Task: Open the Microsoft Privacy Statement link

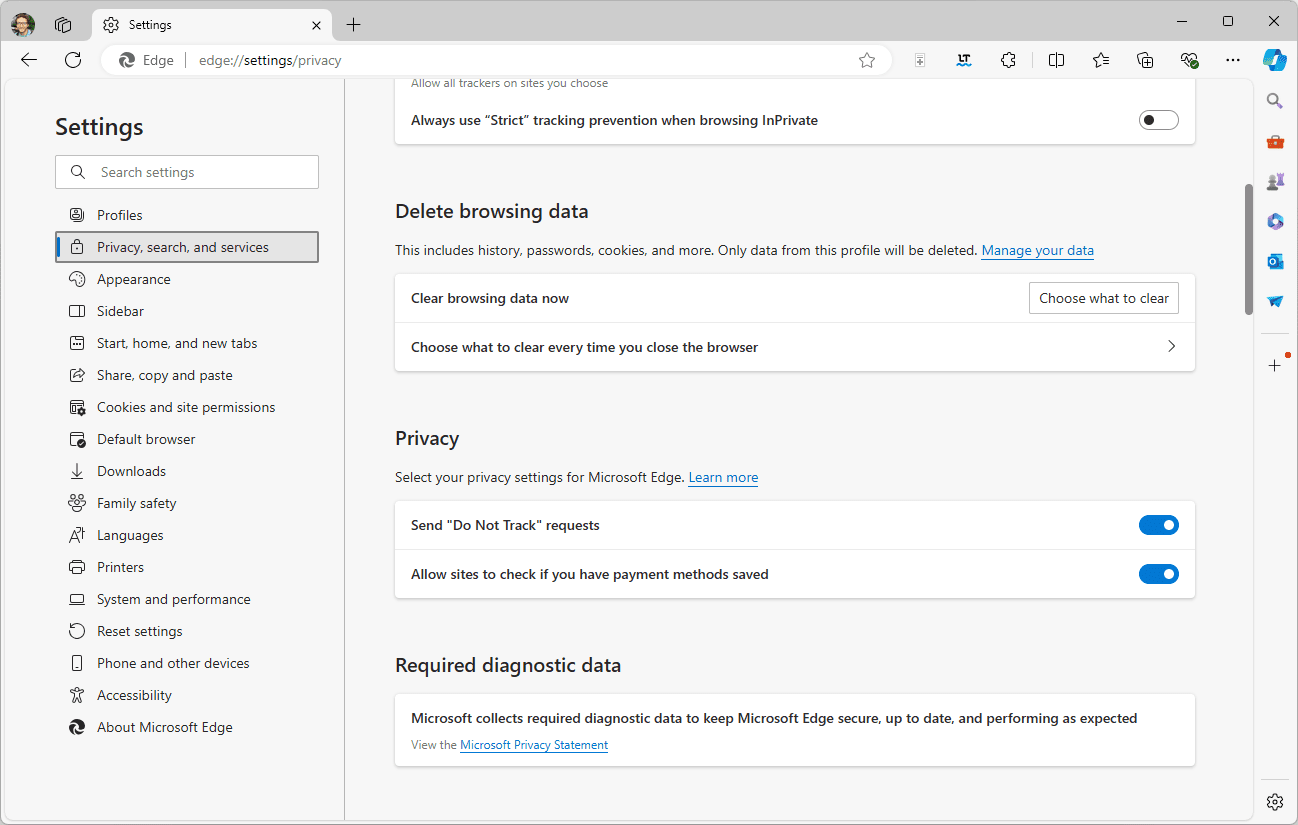Action: tap(534, 745)
